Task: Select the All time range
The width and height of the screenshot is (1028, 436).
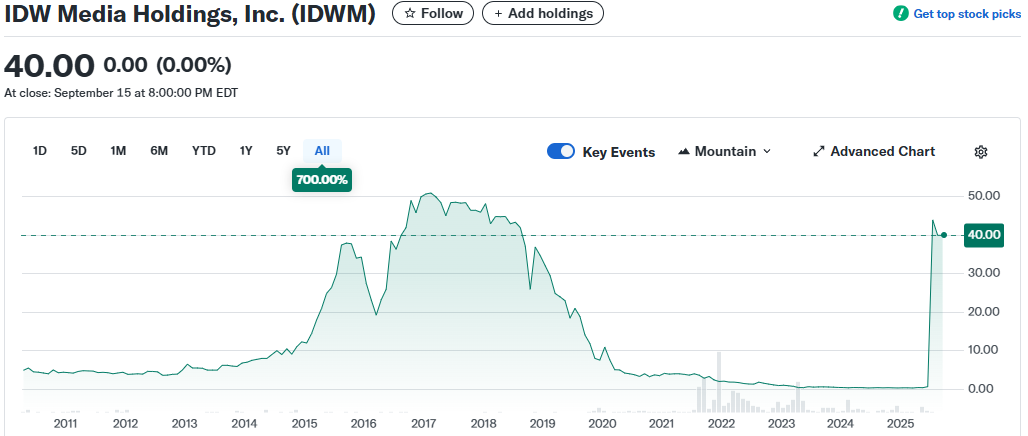Action: 322,151
